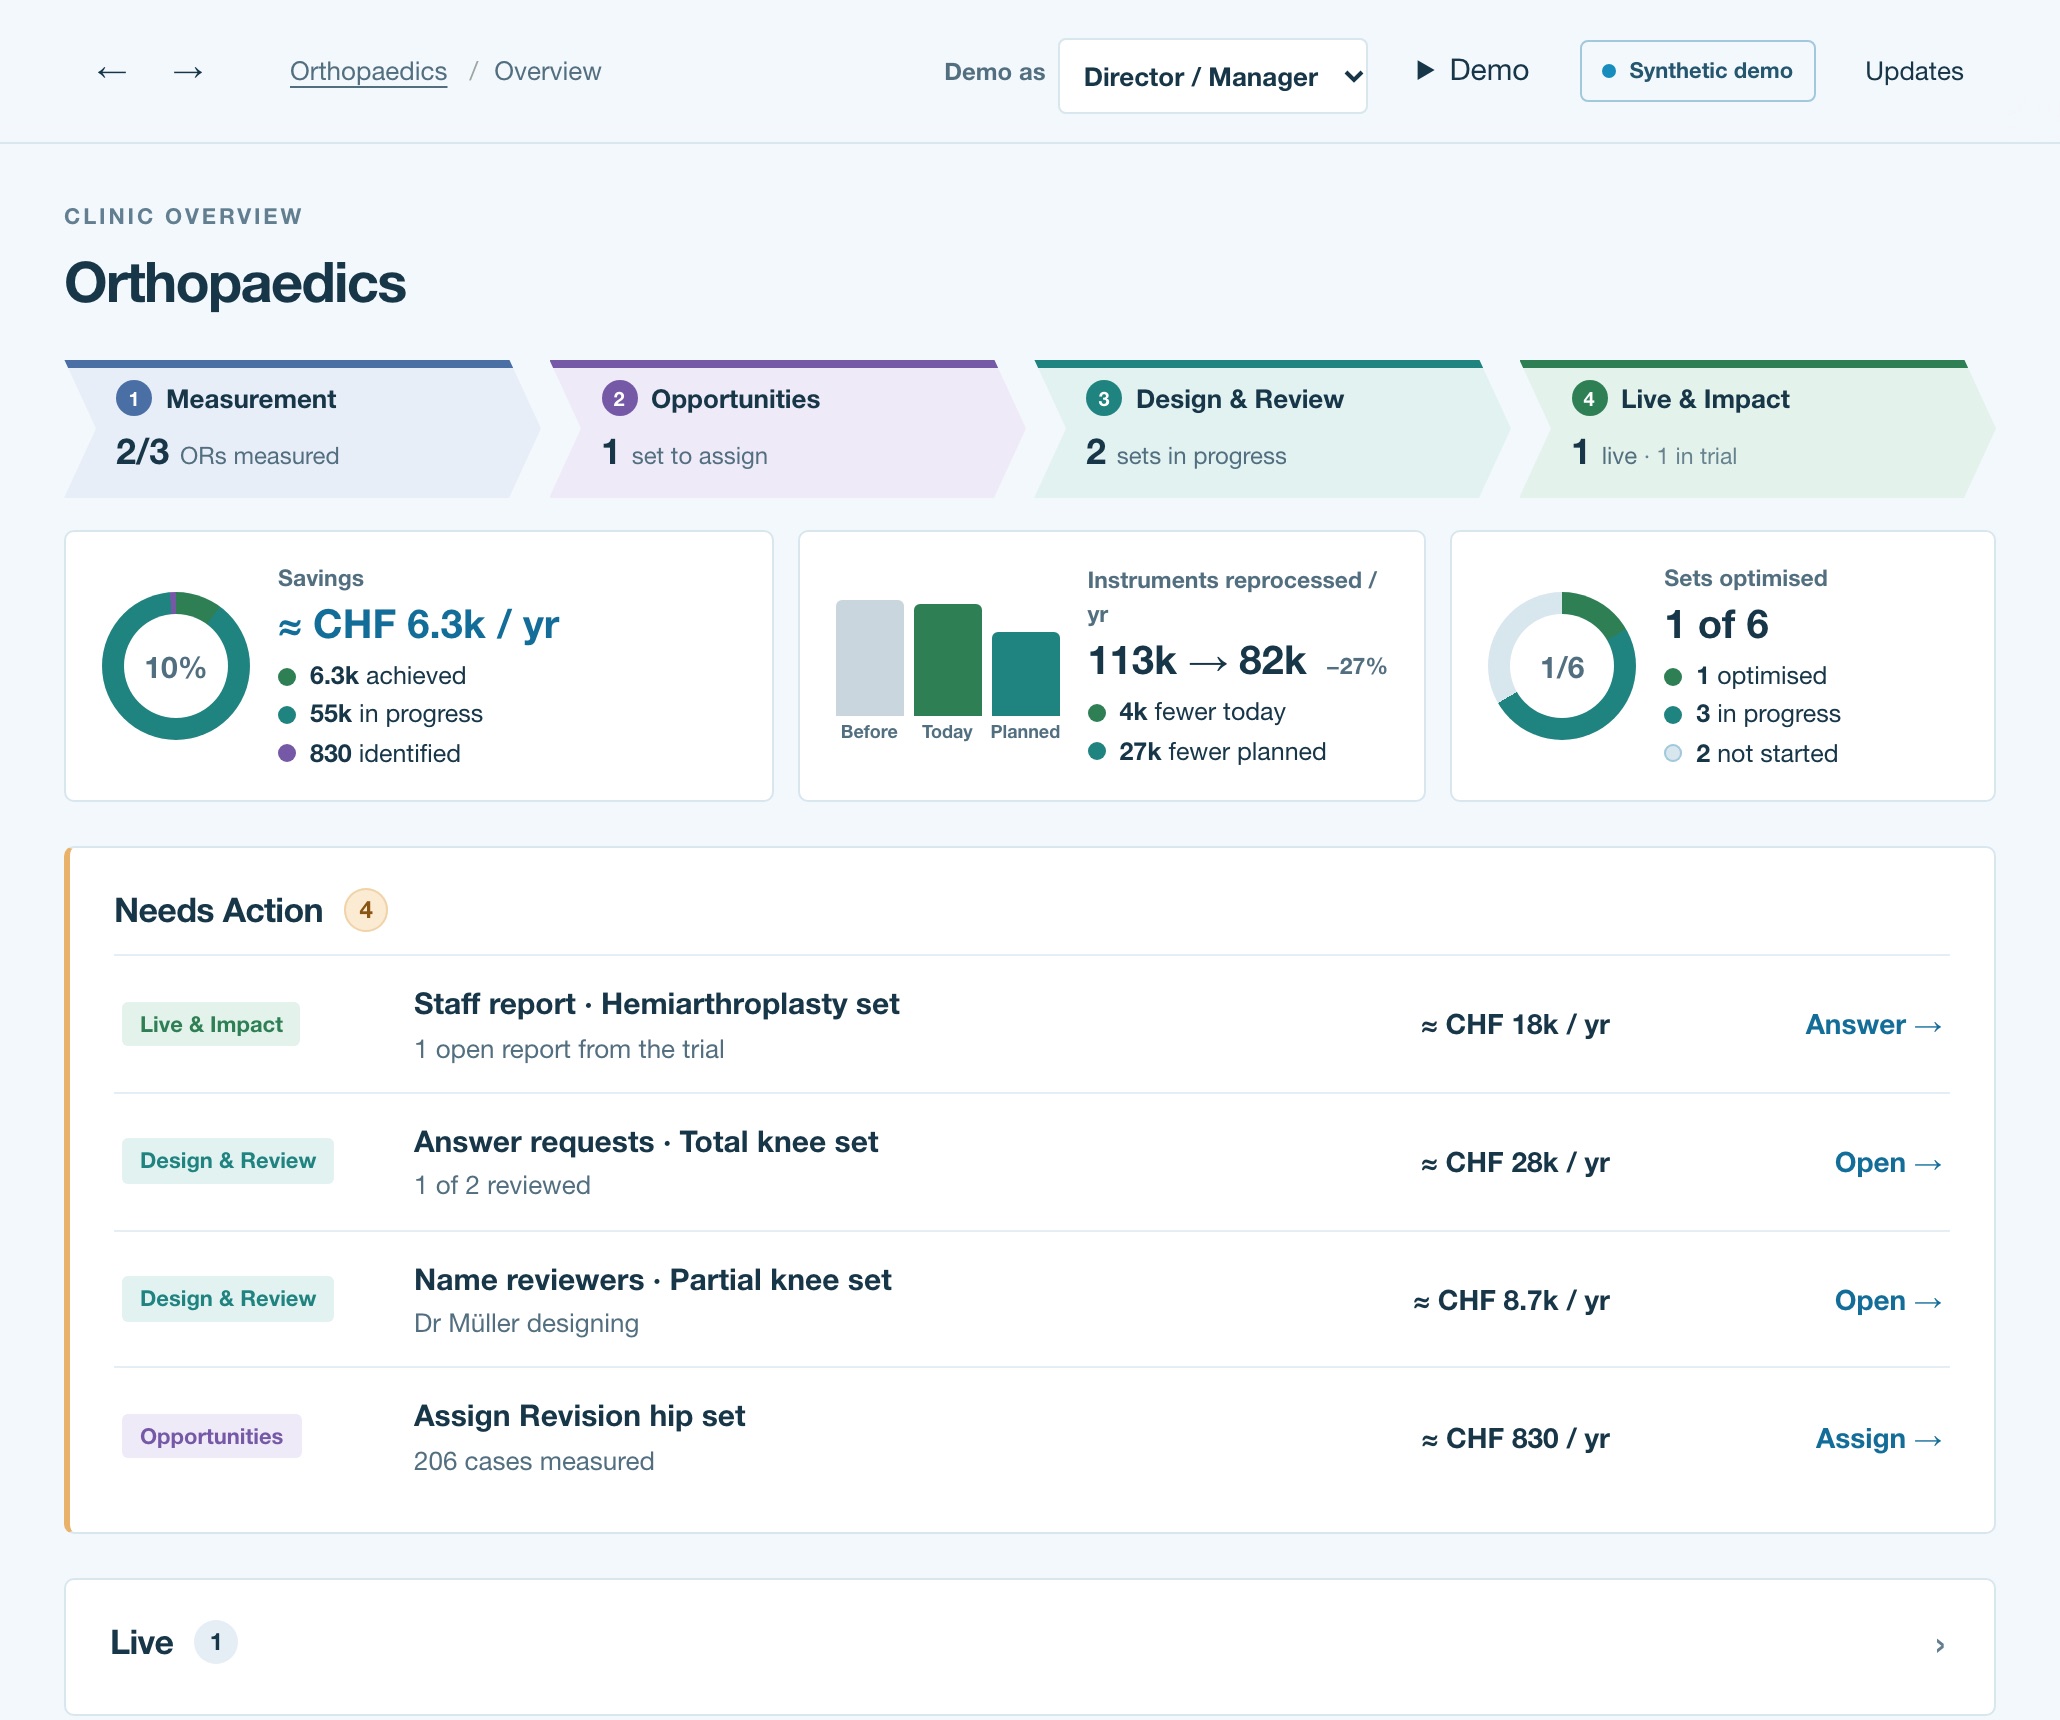The image size is (2060, 1720).
Task: Click the 2 not started legend entry
Action: (x=1751, y=754)
